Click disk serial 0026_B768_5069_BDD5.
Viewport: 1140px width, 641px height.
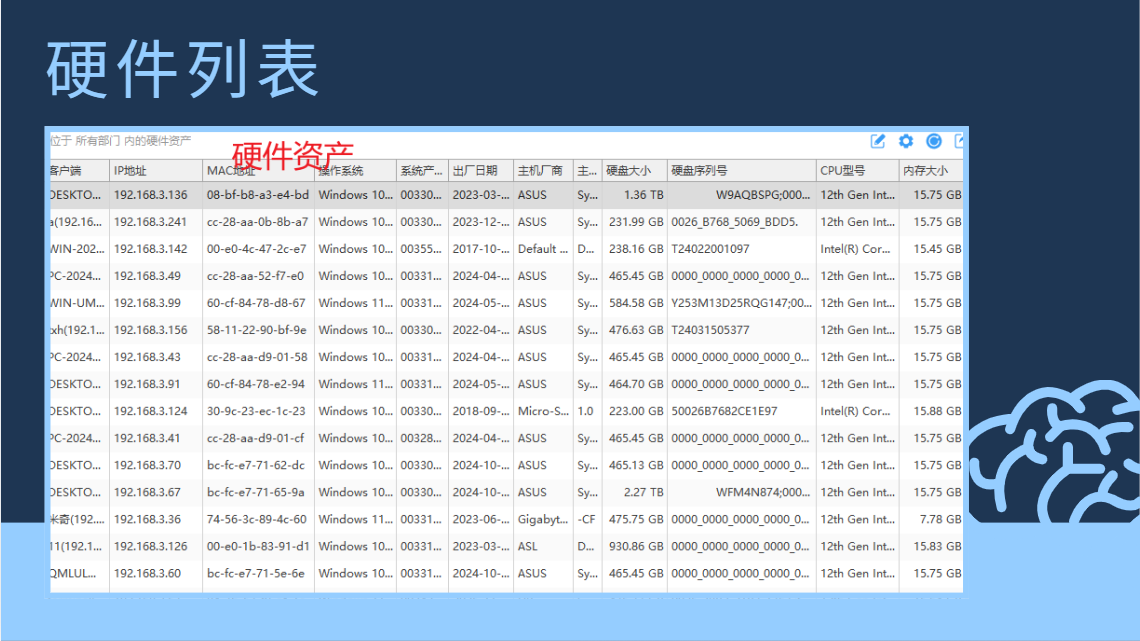(x=734, y=222)
